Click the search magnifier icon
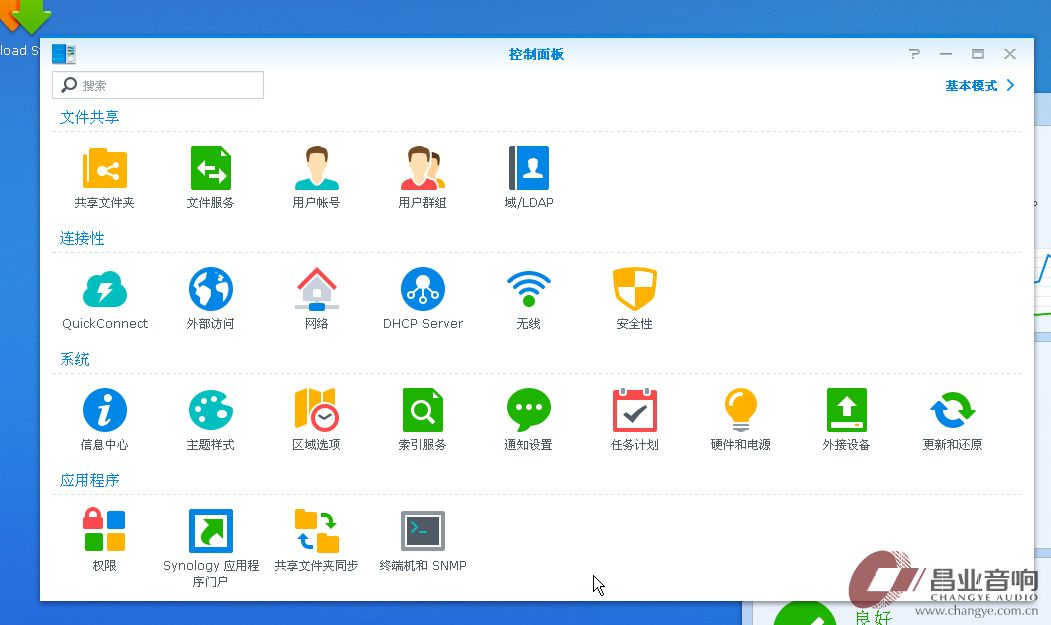 (69, 85)
